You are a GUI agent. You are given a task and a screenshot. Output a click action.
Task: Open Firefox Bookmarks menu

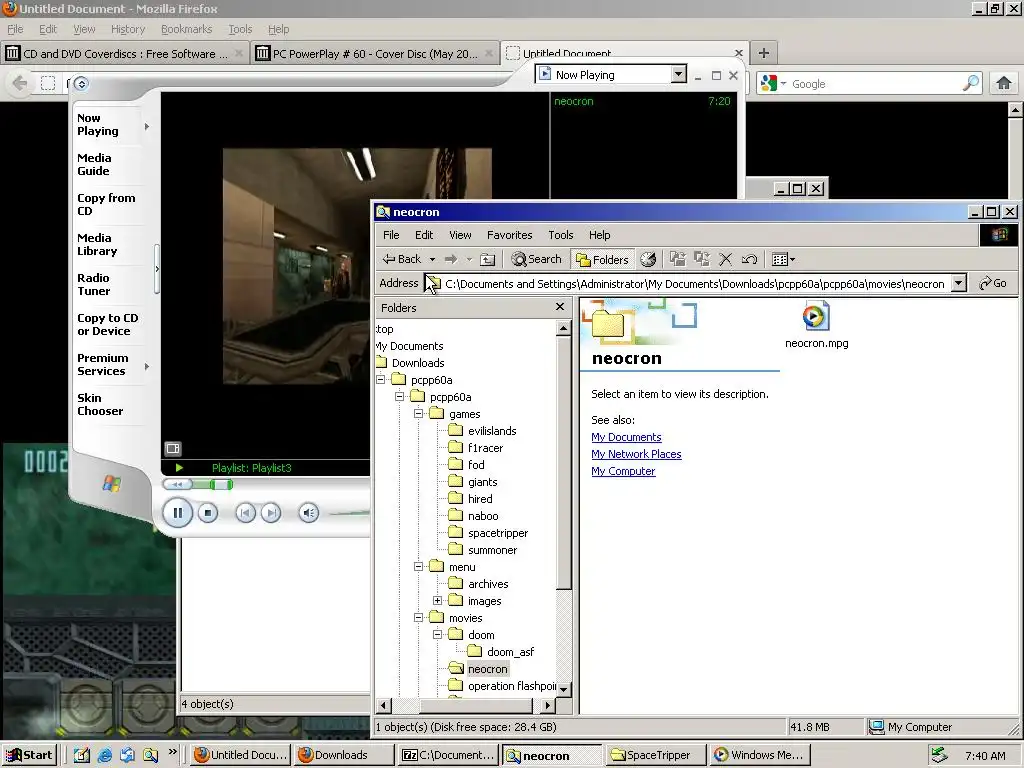click(x=187, y=29)
